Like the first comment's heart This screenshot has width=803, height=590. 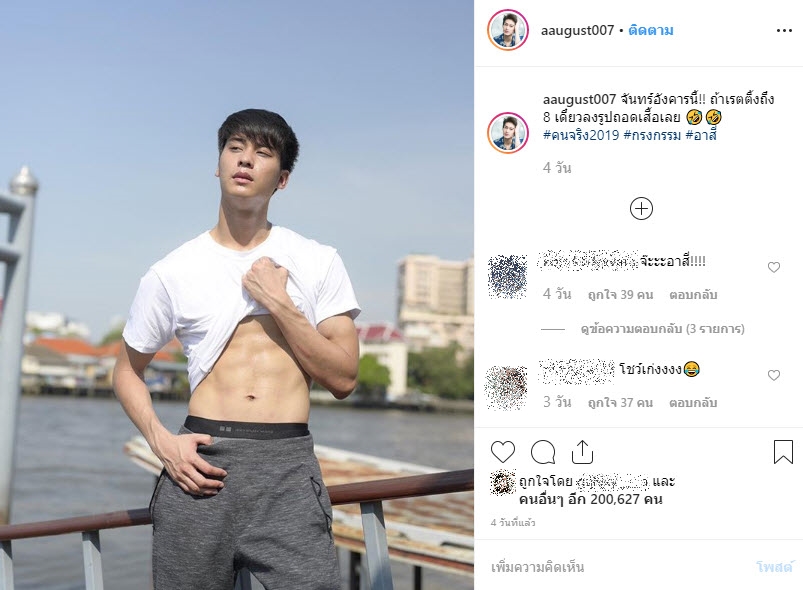(773, 267)
